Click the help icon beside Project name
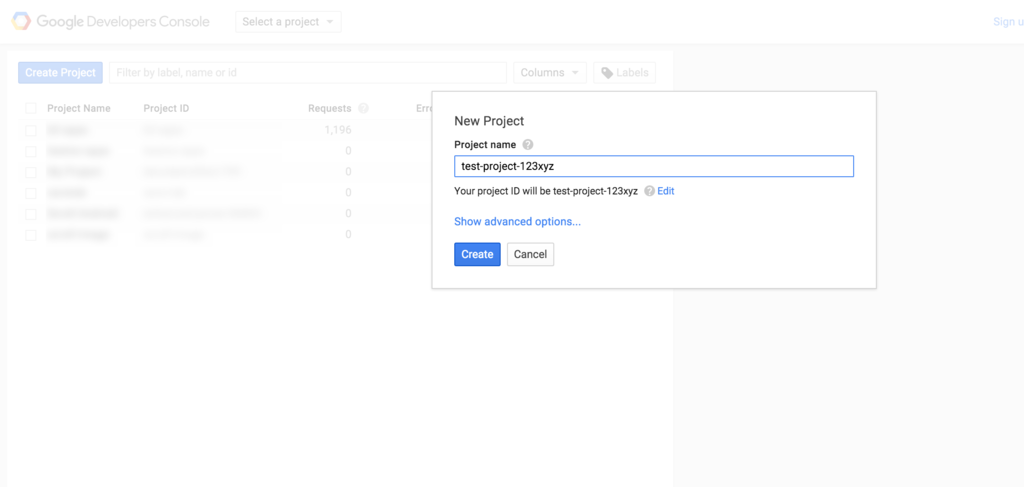Image resolution: width=1024 pixels, height=487 pixels. (x=528, y=145)
